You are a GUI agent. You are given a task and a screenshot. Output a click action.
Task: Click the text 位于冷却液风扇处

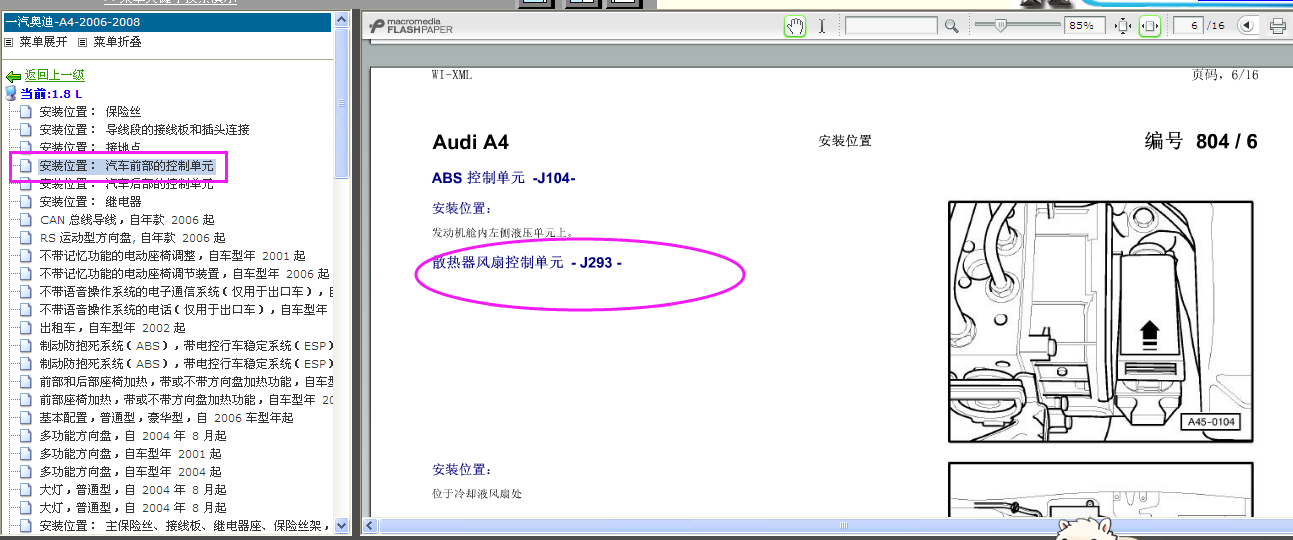coord(477,493)
